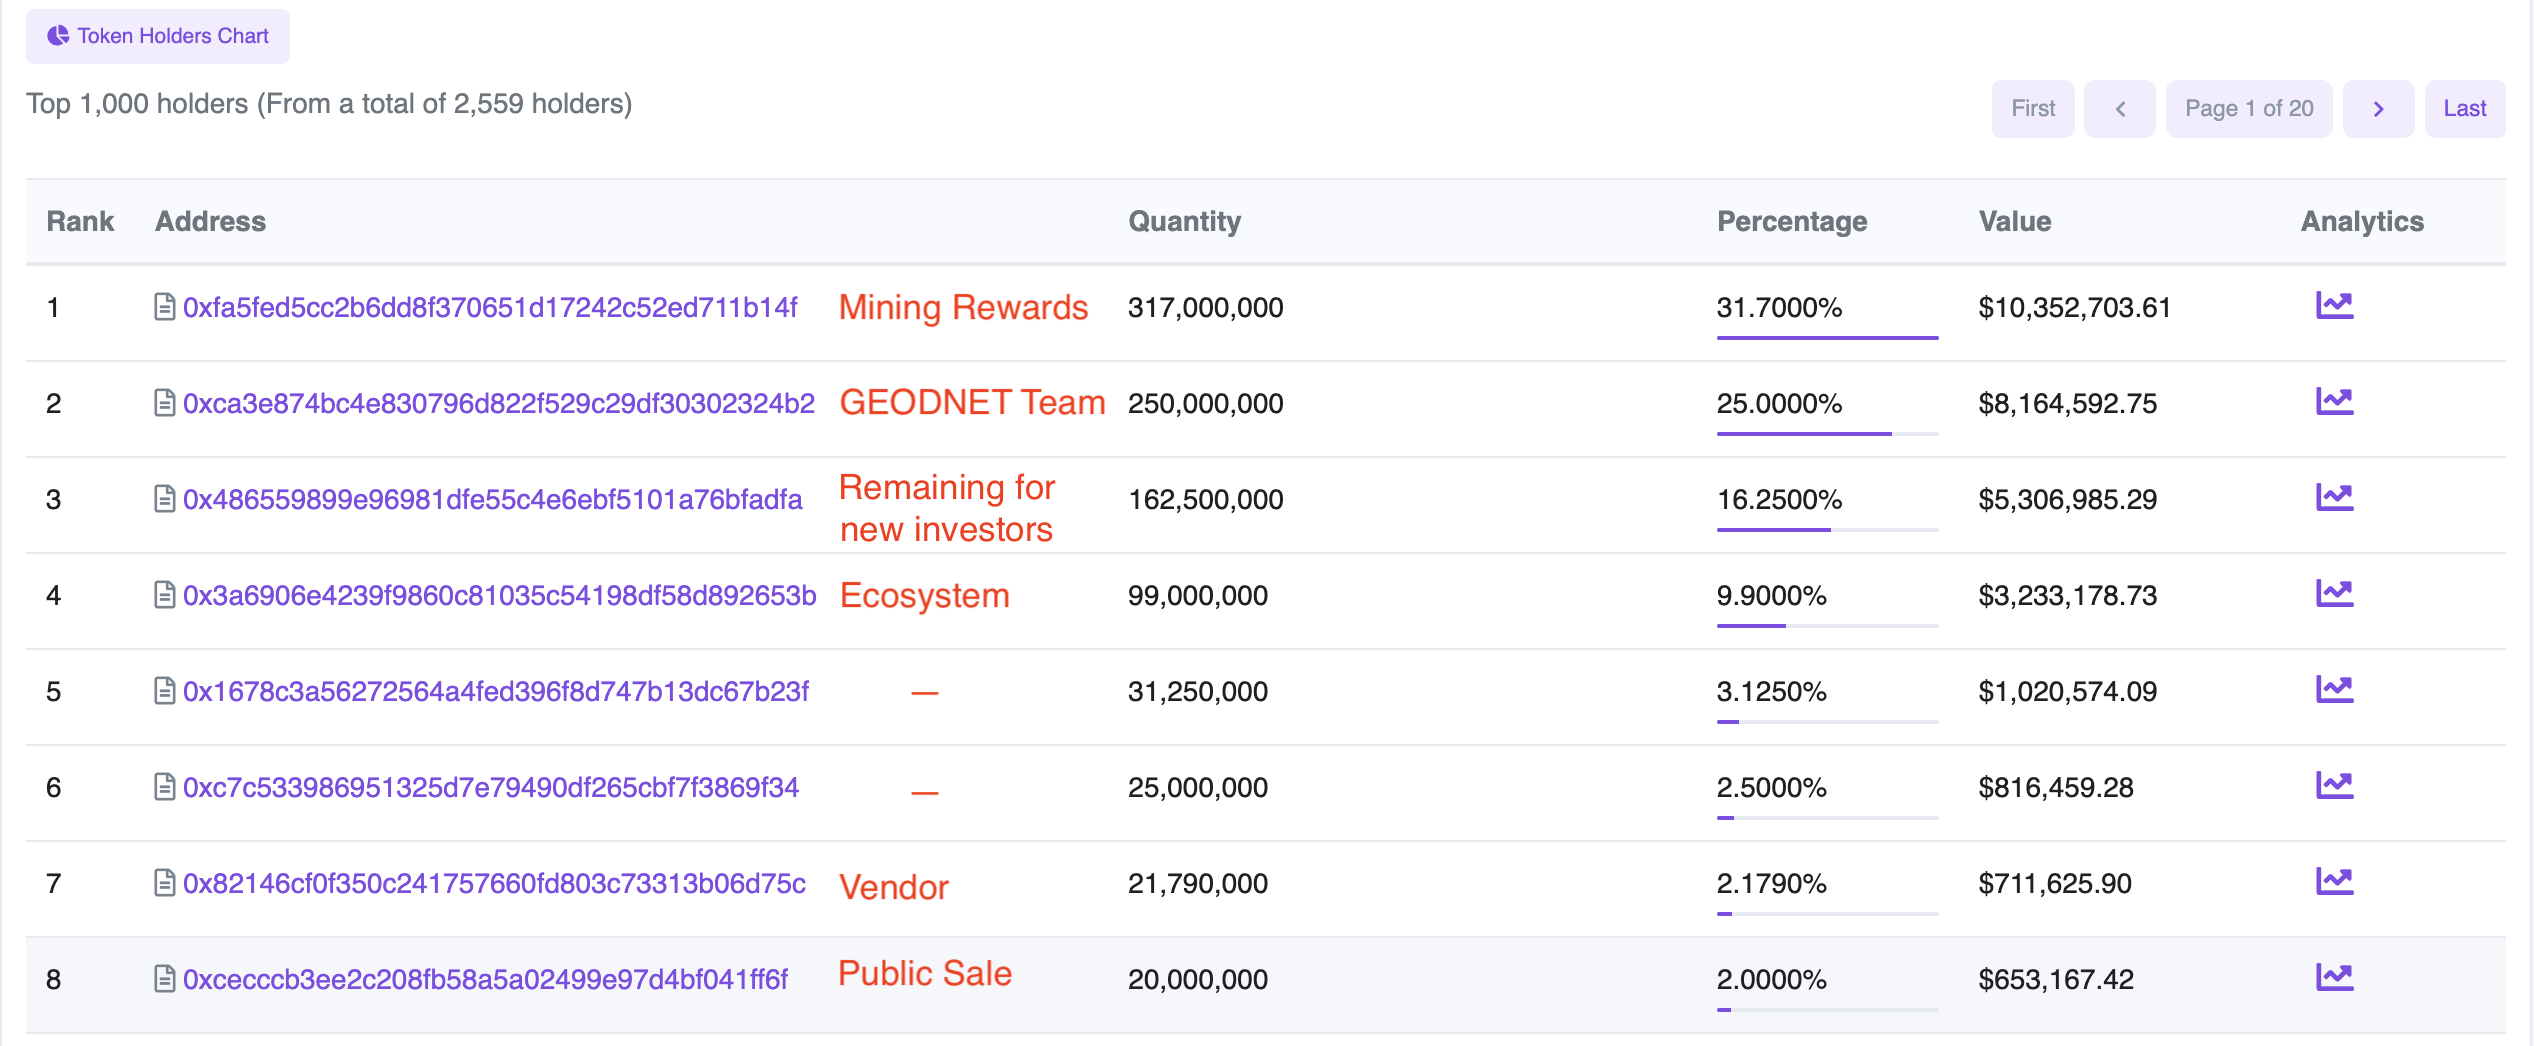Open address starting 0x1678c3a56272 link
The width and height of the screenshot is (2534, 1046).
(495, 691)
